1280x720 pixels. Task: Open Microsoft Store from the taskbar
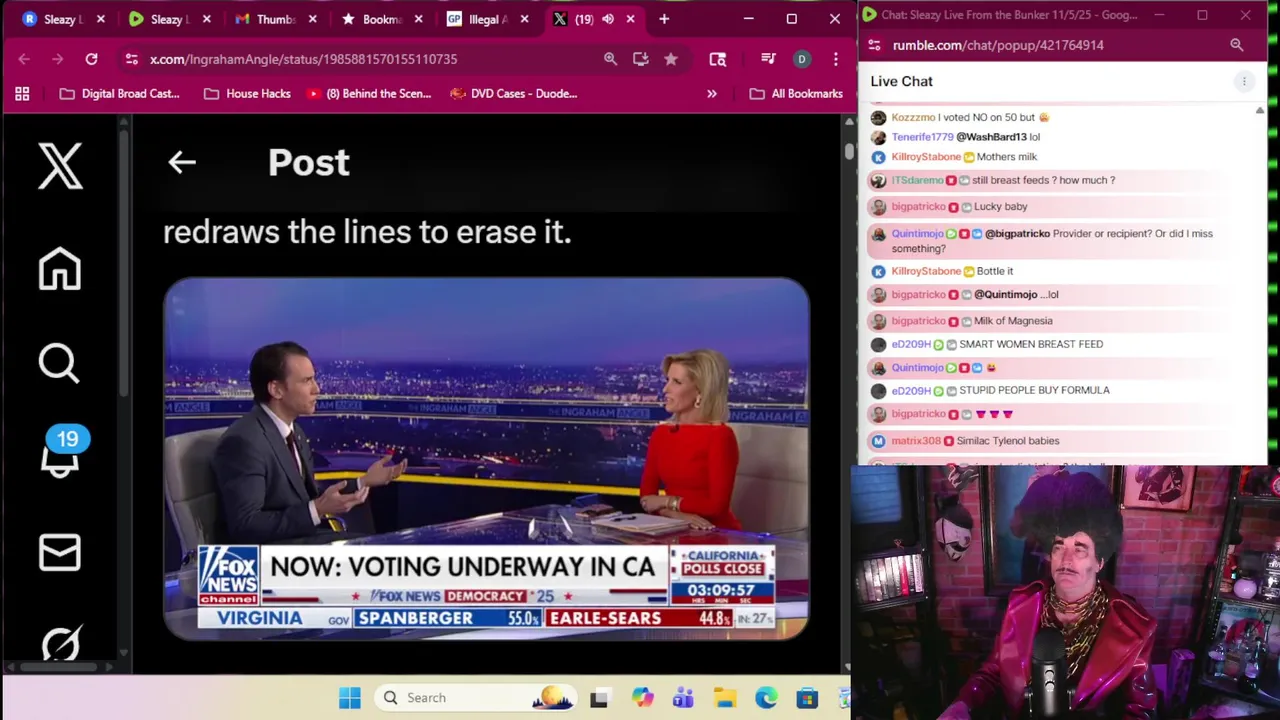point(807,698)
